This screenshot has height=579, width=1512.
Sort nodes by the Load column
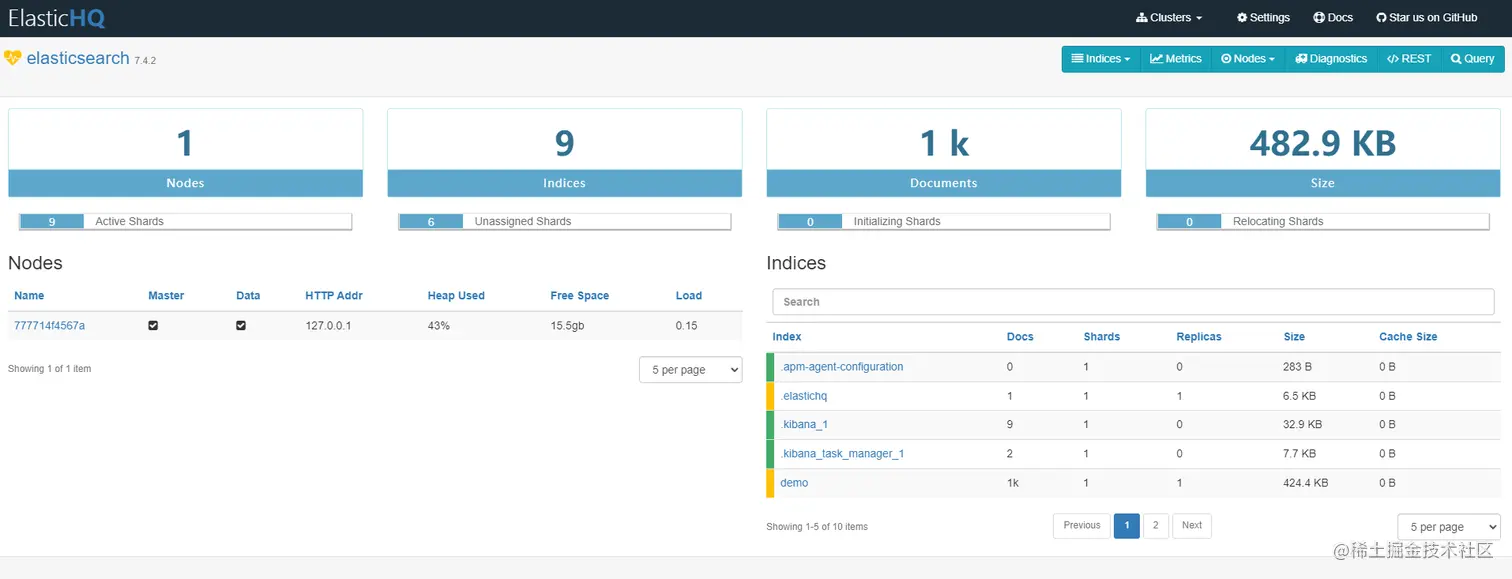[689, 296]
